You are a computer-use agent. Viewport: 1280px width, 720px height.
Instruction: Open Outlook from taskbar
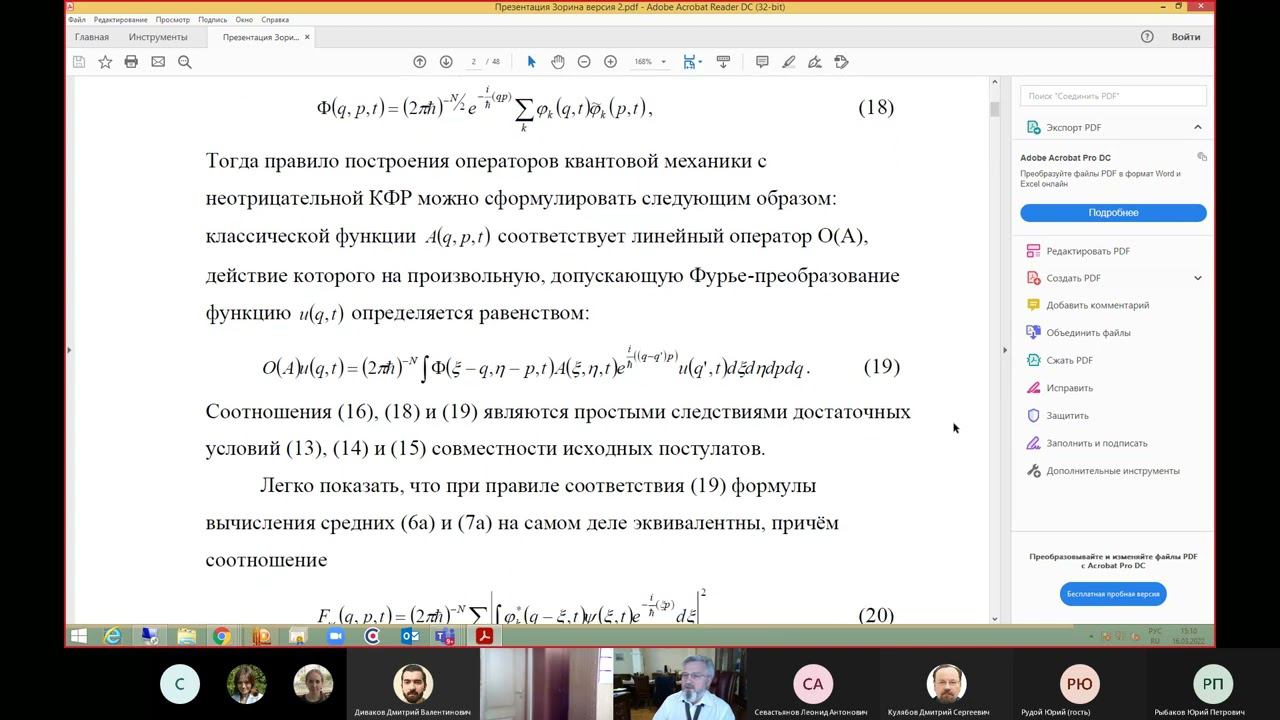[410, 636]
